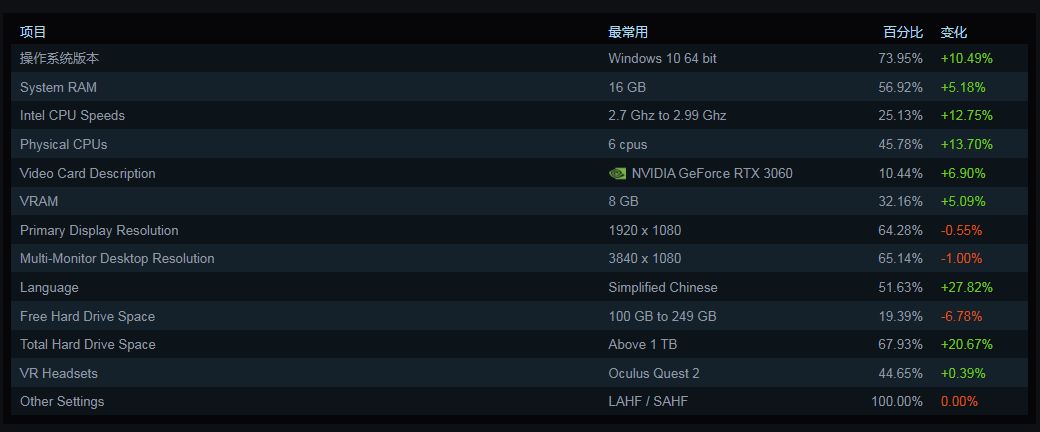The image size is (1040, 432).
Task: Expand the 操作系统版本 row
Action: pyautogui.click(x=519, y=58)
